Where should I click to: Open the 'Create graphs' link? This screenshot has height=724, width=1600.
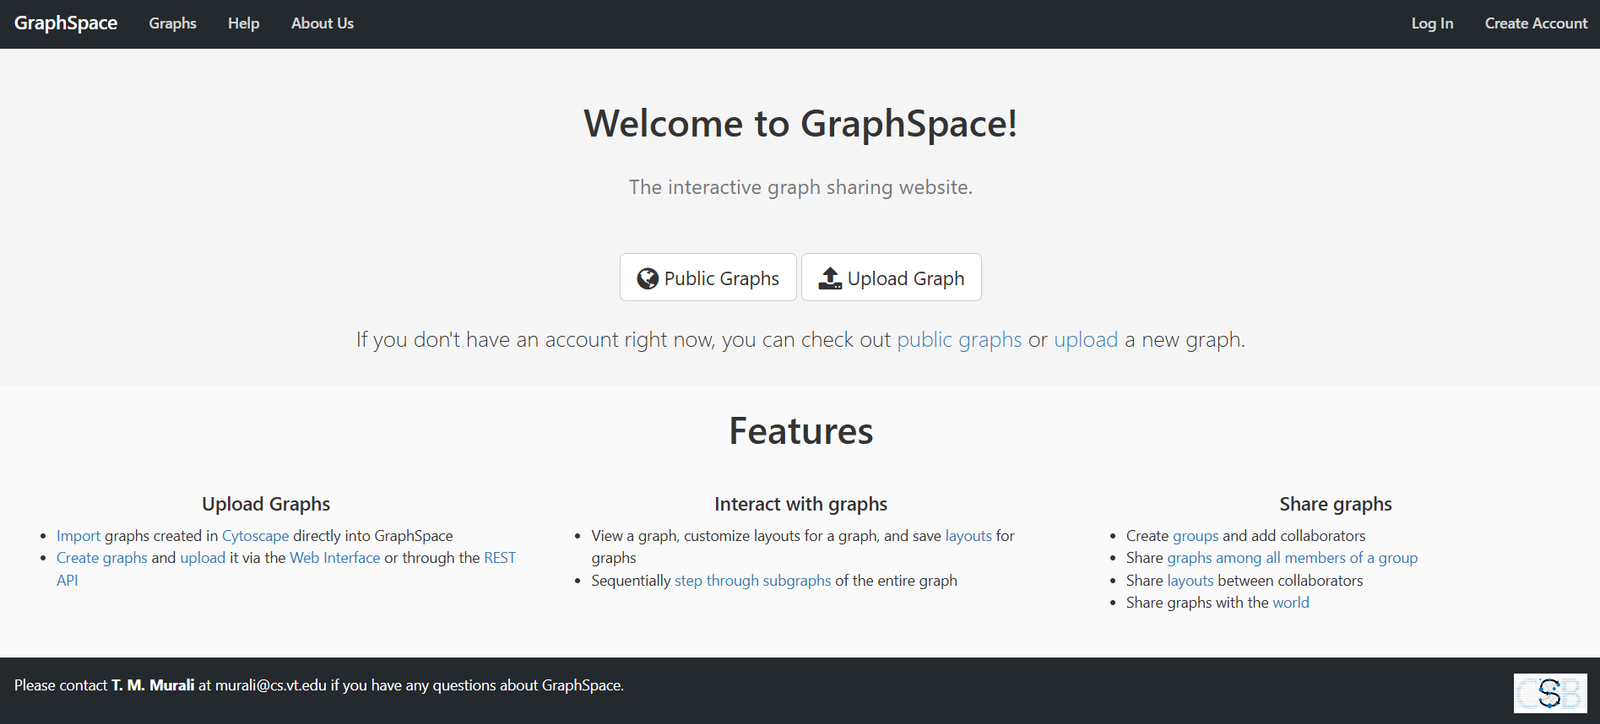(x=101, y=558)
